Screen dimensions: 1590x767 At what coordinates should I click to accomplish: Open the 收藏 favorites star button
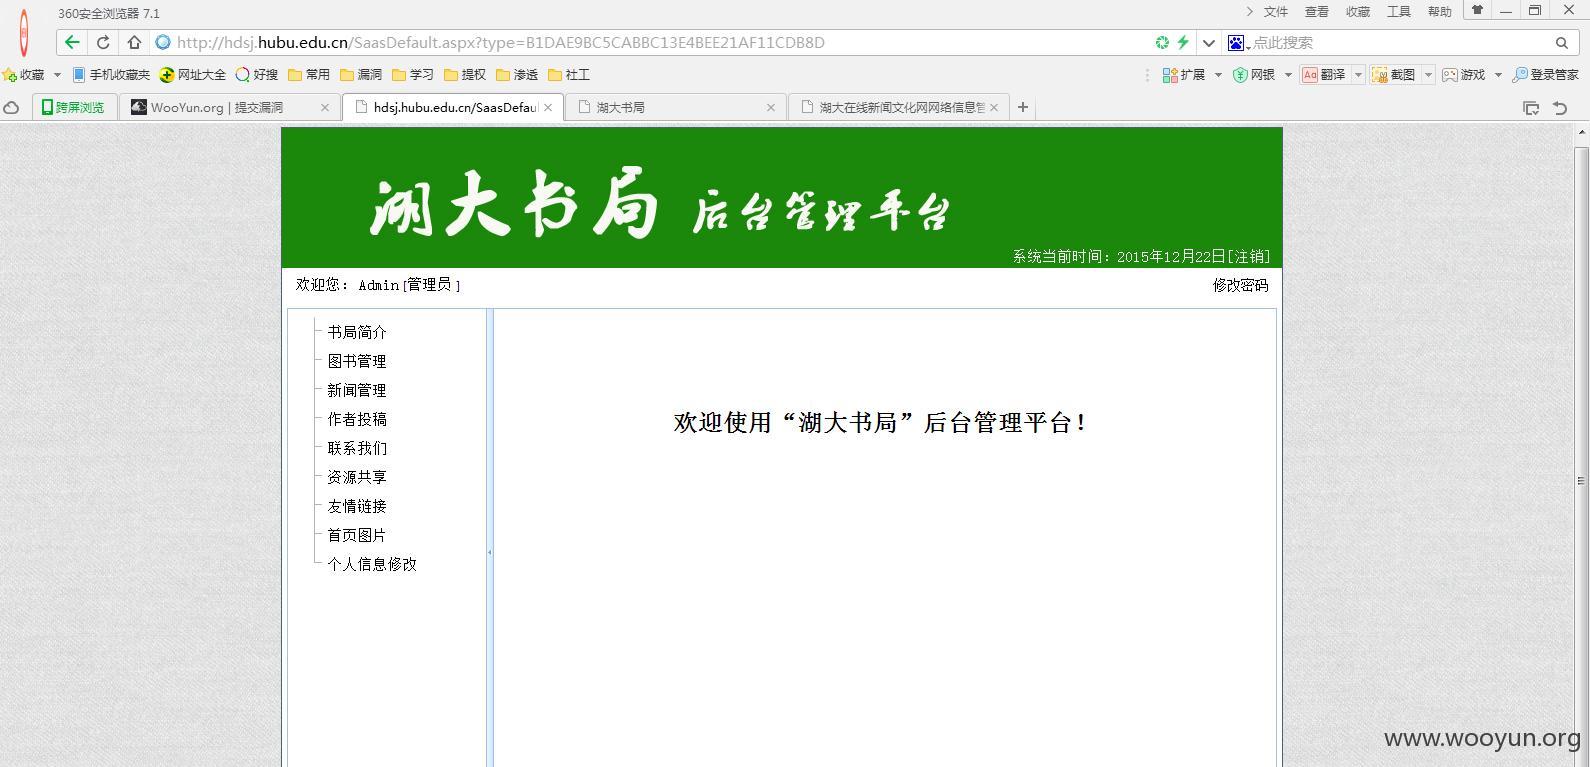[x=24, y=75]
